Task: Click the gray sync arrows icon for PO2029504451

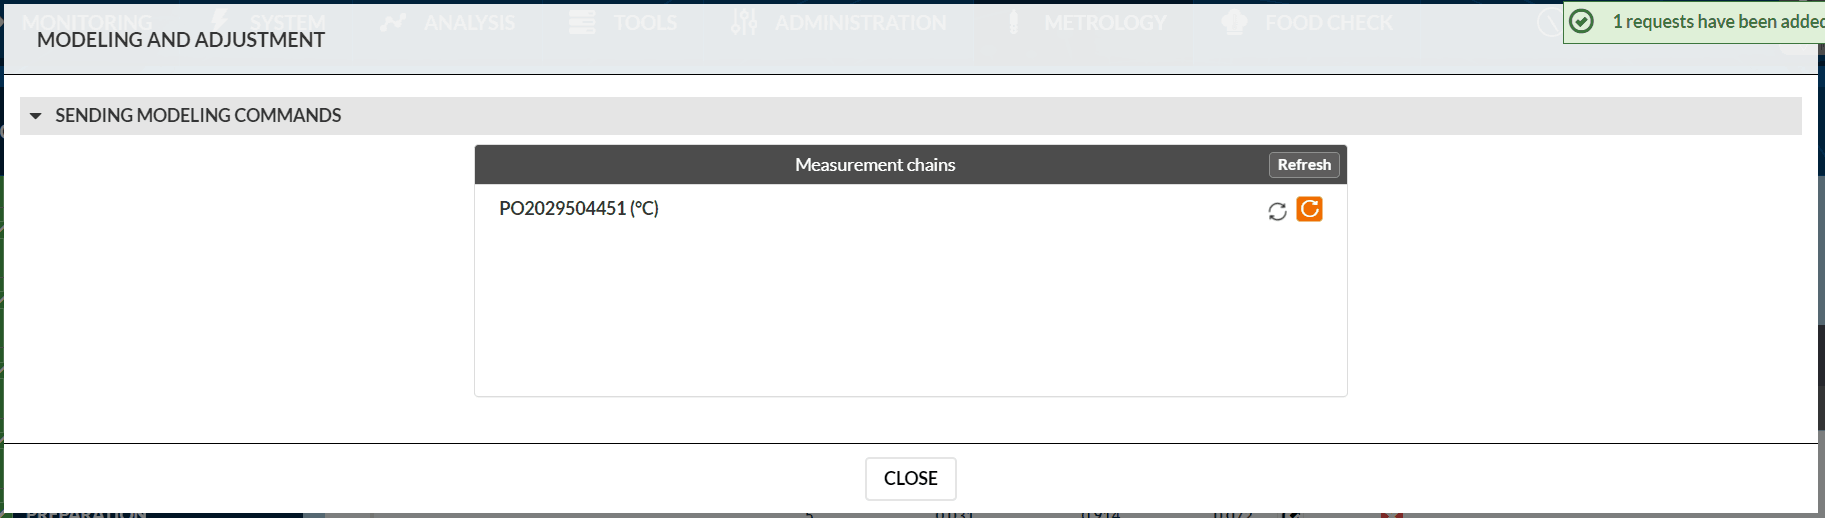Action: pos(1277,211)
